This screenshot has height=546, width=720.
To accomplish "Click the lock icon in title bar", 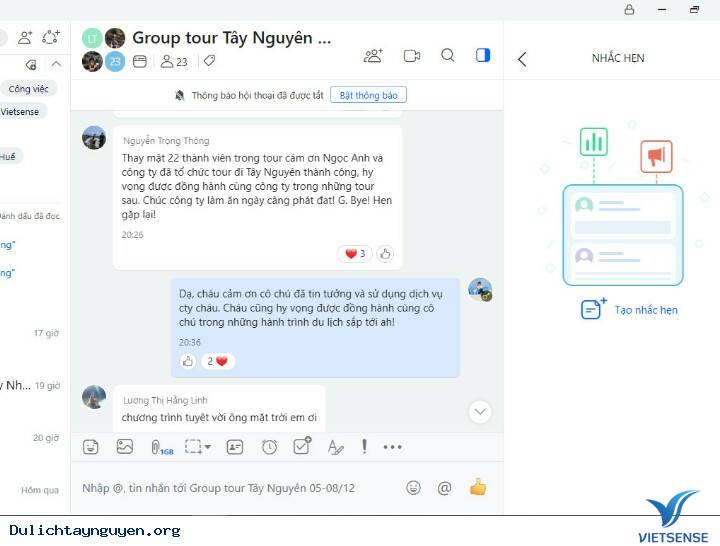I will (x=629, y=9).
